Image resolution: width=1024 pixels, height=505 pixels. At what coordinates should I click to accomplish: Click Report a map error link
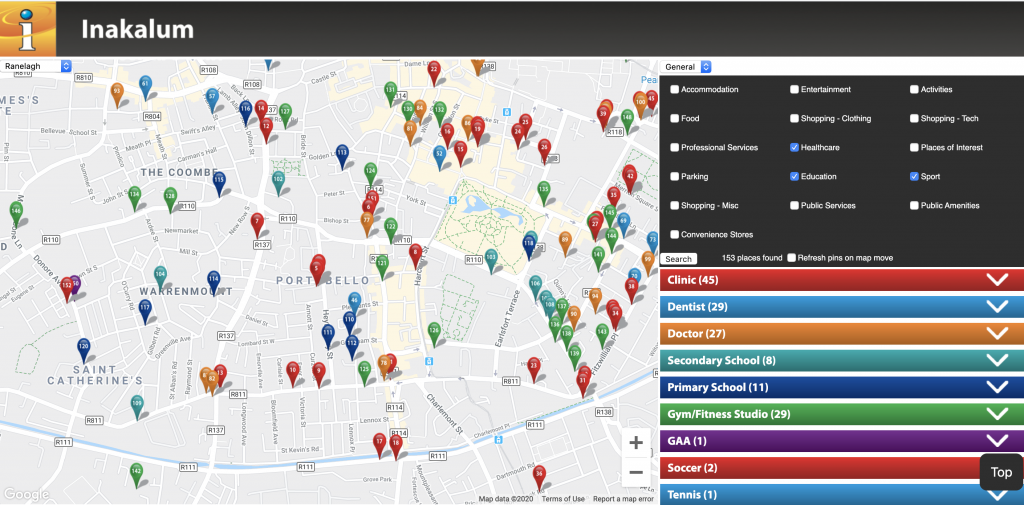(622, 499)
